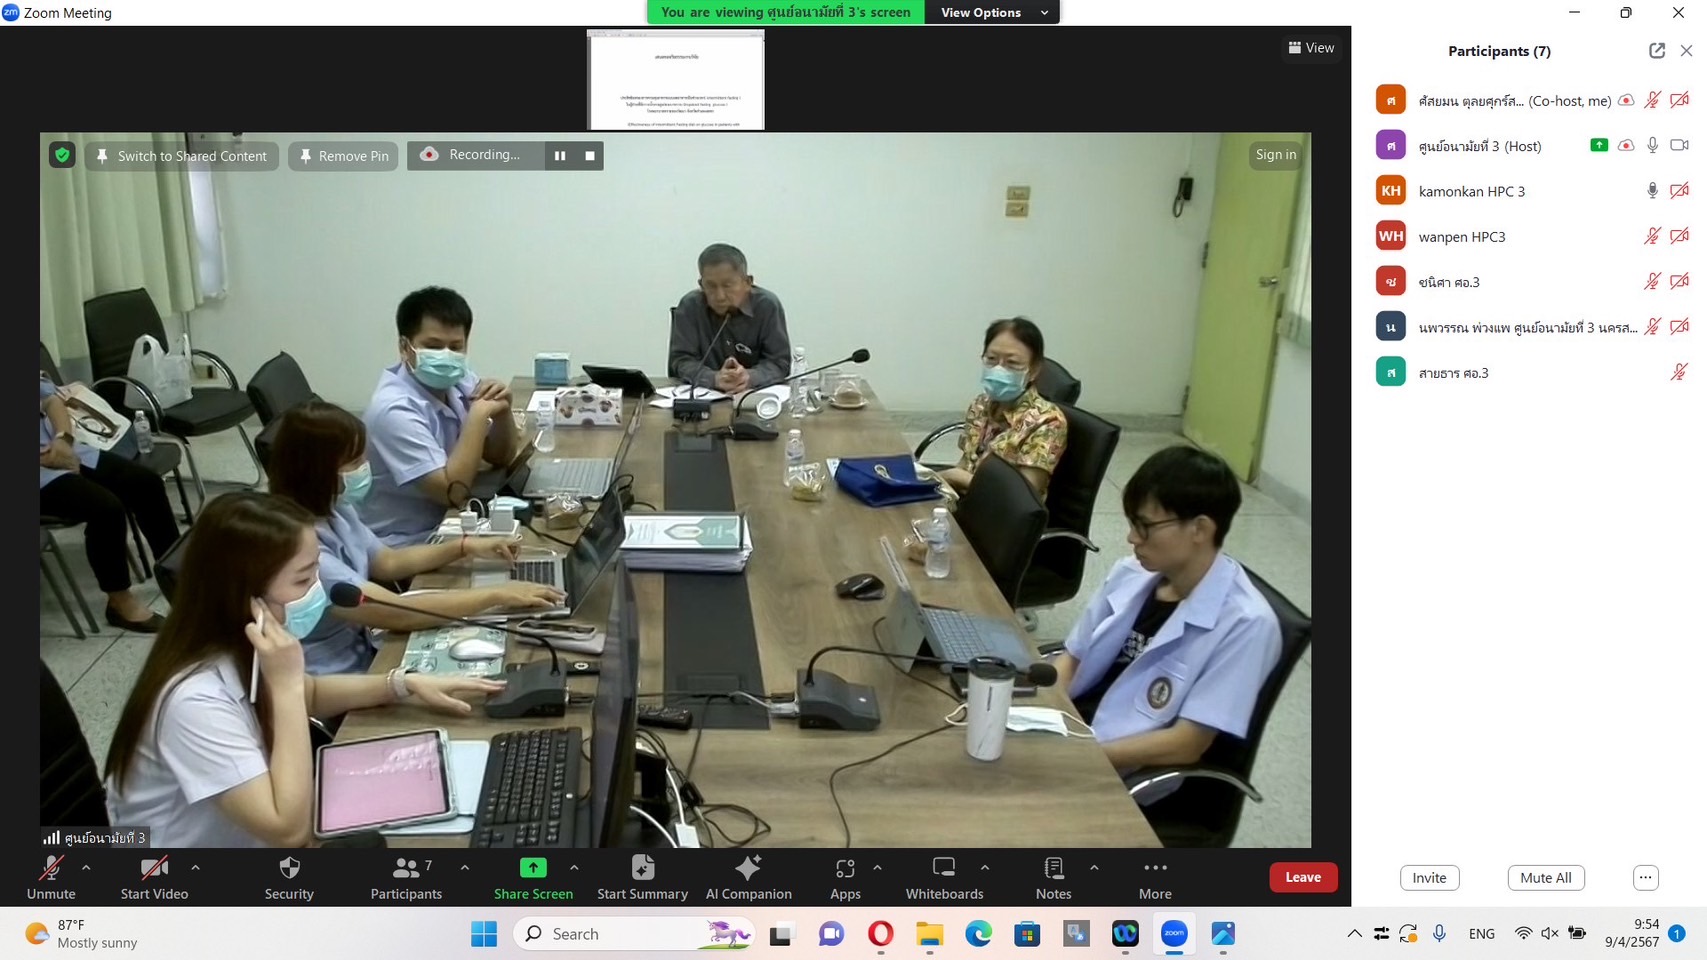Click Switch to Shared Content
The height and width of the screenshot is (960, 1707).
point(182,156)
